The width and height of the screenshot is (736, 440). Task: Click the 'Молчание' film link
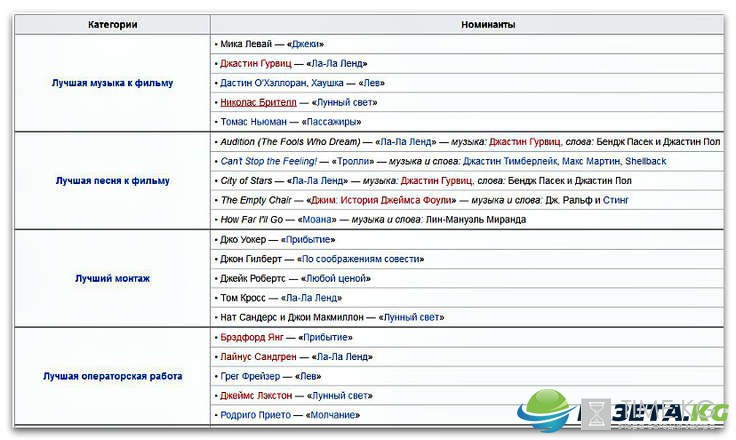(x=332, y=416)
